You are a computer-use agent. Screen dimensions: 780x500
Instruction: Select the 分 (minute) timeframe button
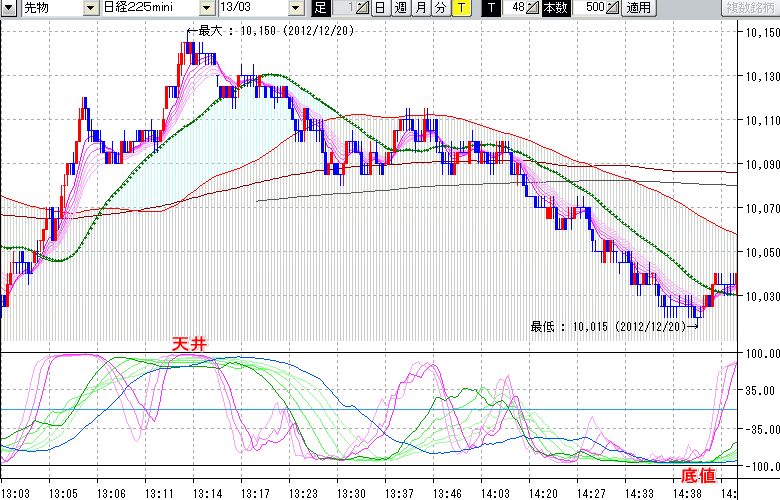tap(440, 8)
